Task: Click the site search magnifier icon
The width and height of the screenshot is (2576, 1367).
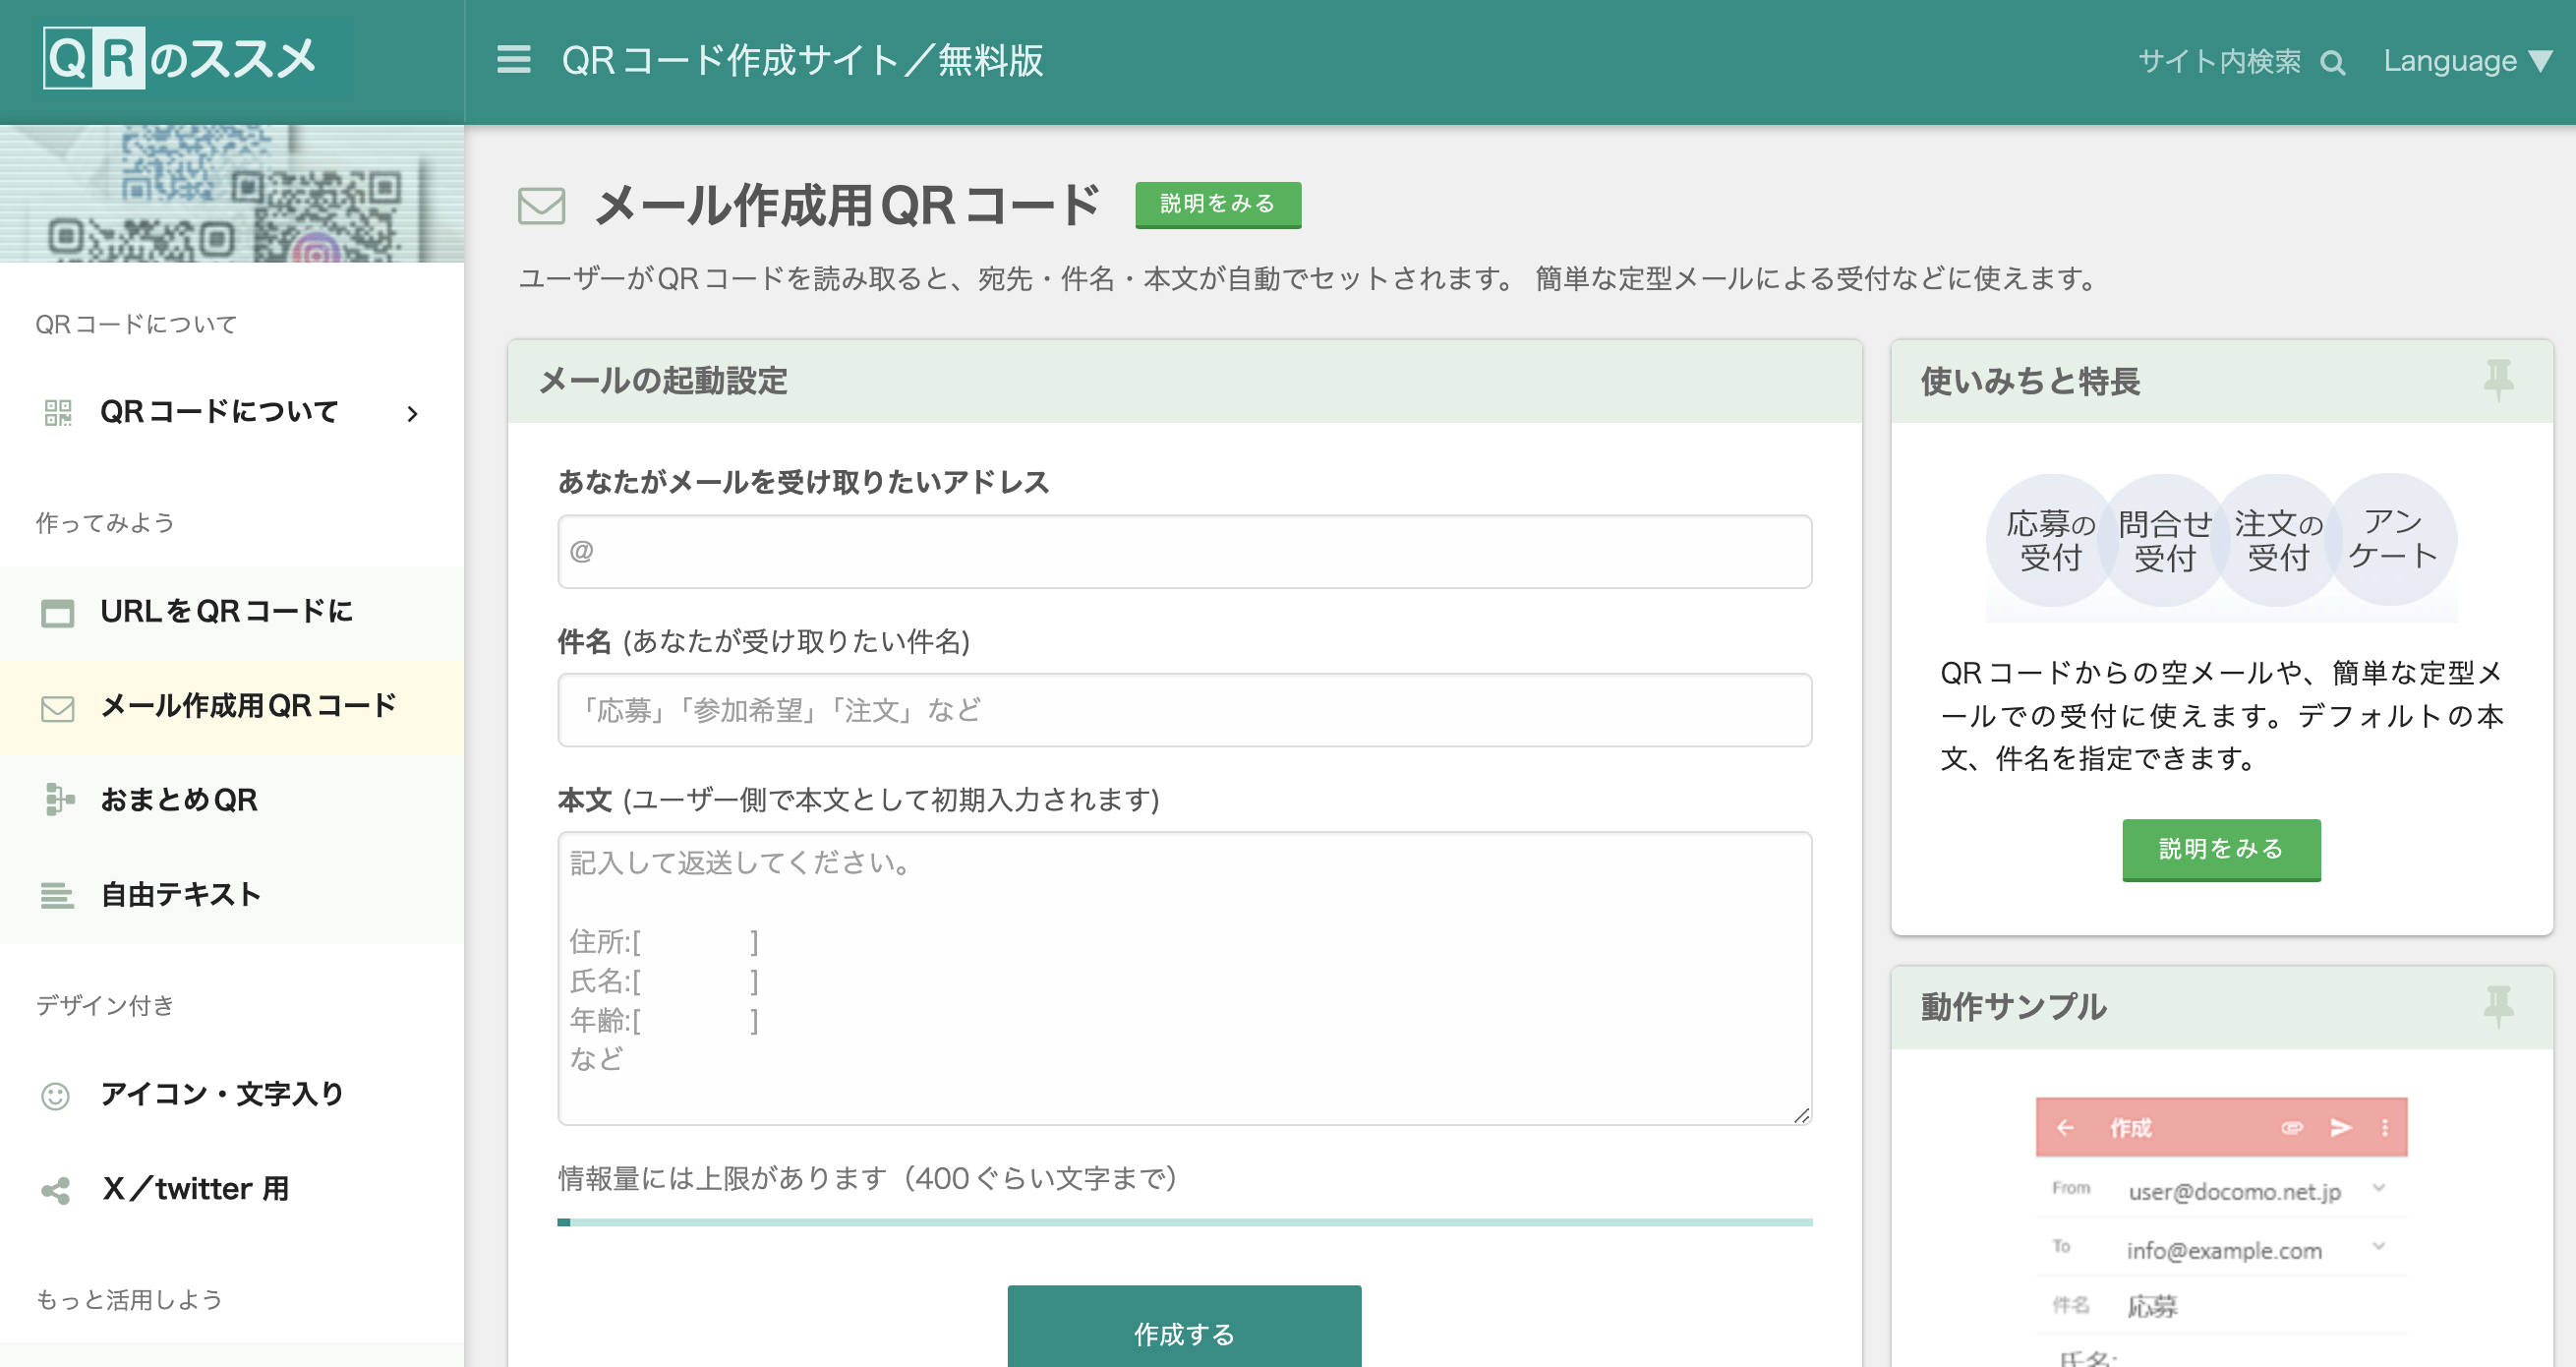Action: [x=2334, y=62]
